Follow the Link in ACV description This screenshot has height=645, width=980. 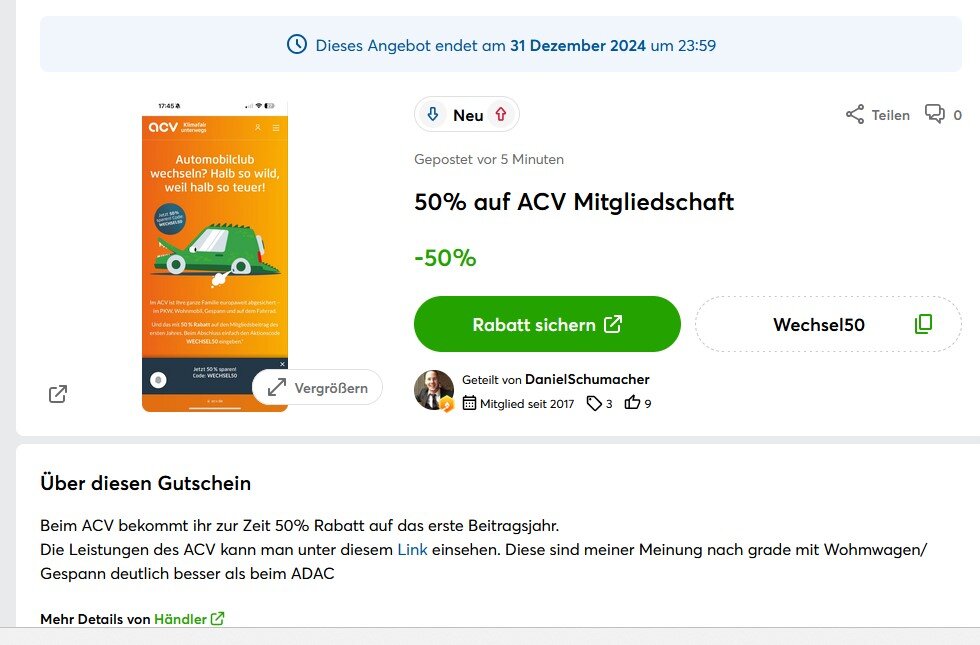(412, 549)
